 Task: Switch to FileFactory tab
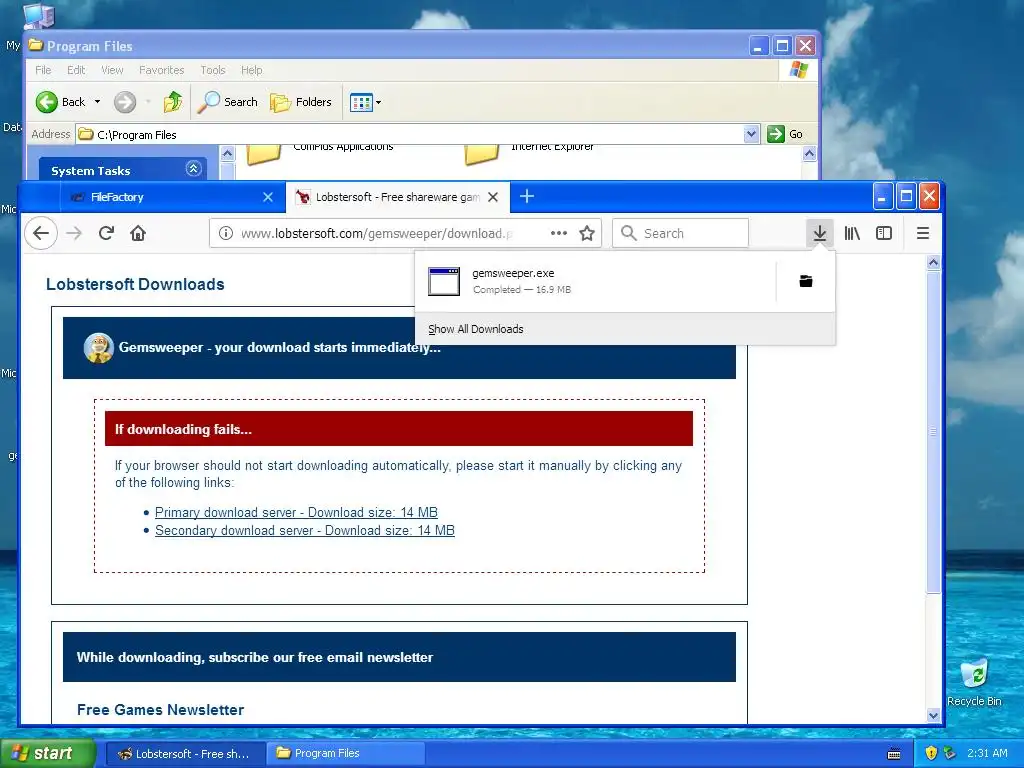pyautogui.click(x=172, y=197)
